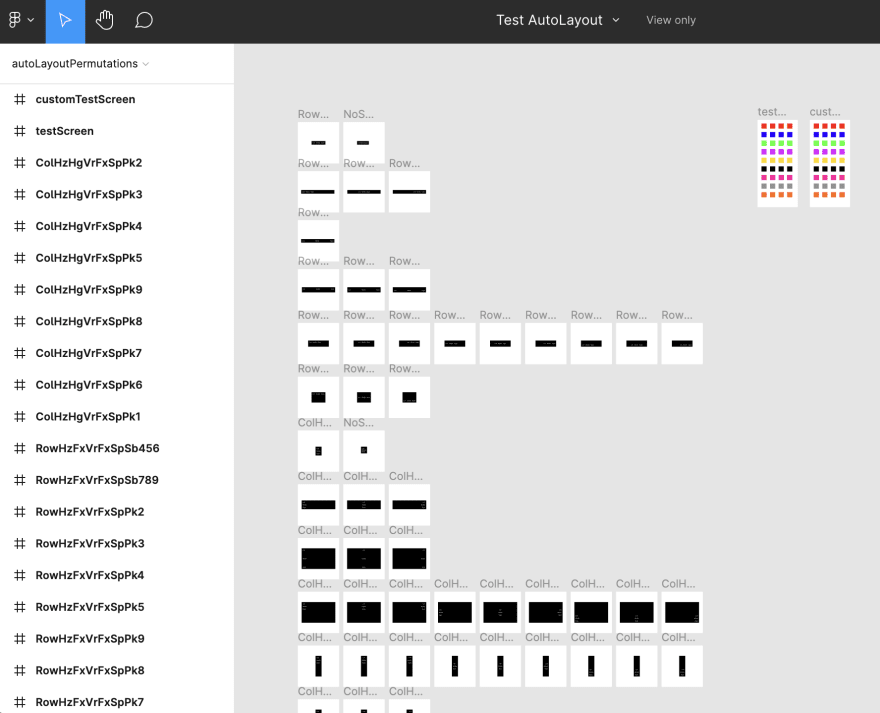Click the frame icon beside RowHzFxVrFxSpPk2
This screenshot has width=880, height=713.
[x=20, y=511]
